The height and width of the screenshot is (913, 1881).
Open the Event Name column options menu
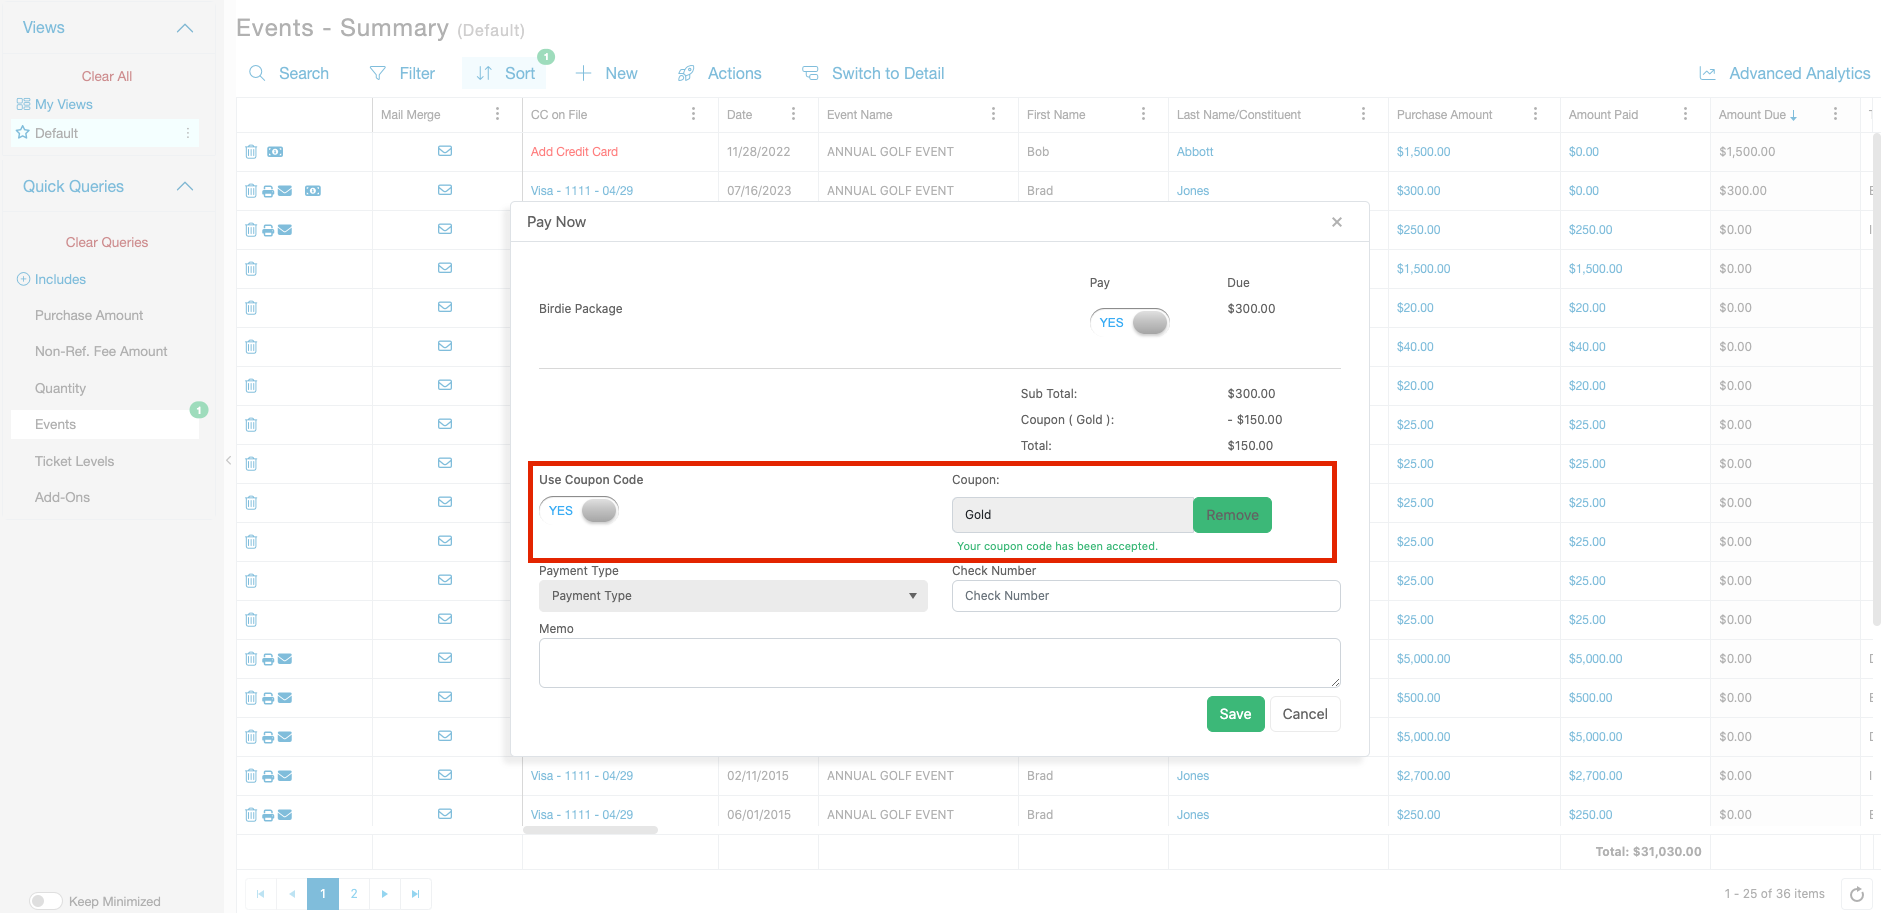click(993, 114)
